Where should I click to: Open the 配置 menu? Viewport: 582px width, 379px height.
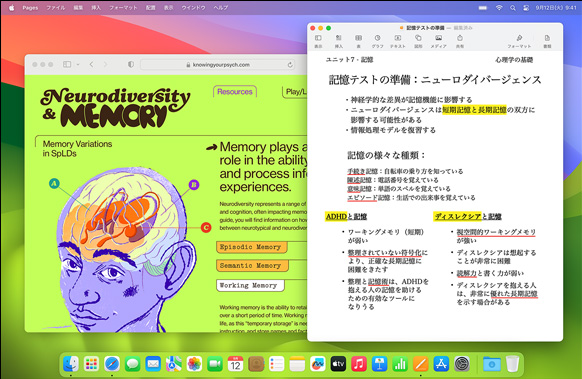click(x=150, y=7)
